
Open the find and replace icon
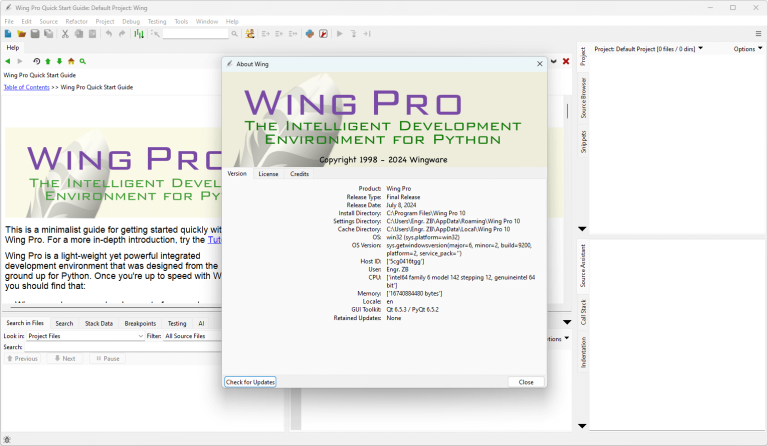point(250,34)
